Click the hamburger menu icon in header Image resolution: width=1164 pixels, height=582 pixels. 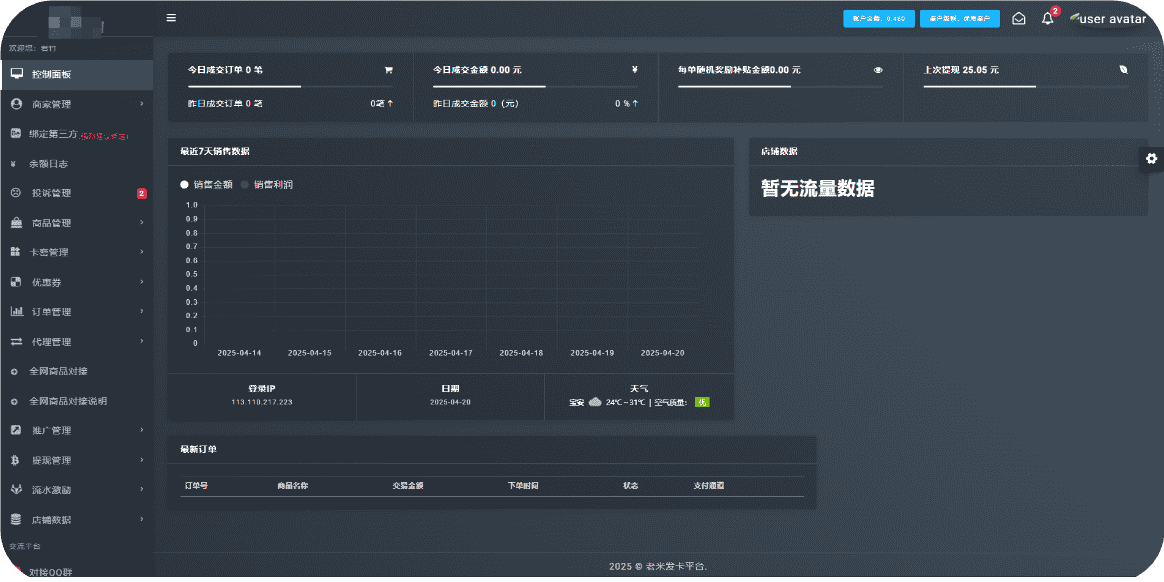tap(171, 18)
